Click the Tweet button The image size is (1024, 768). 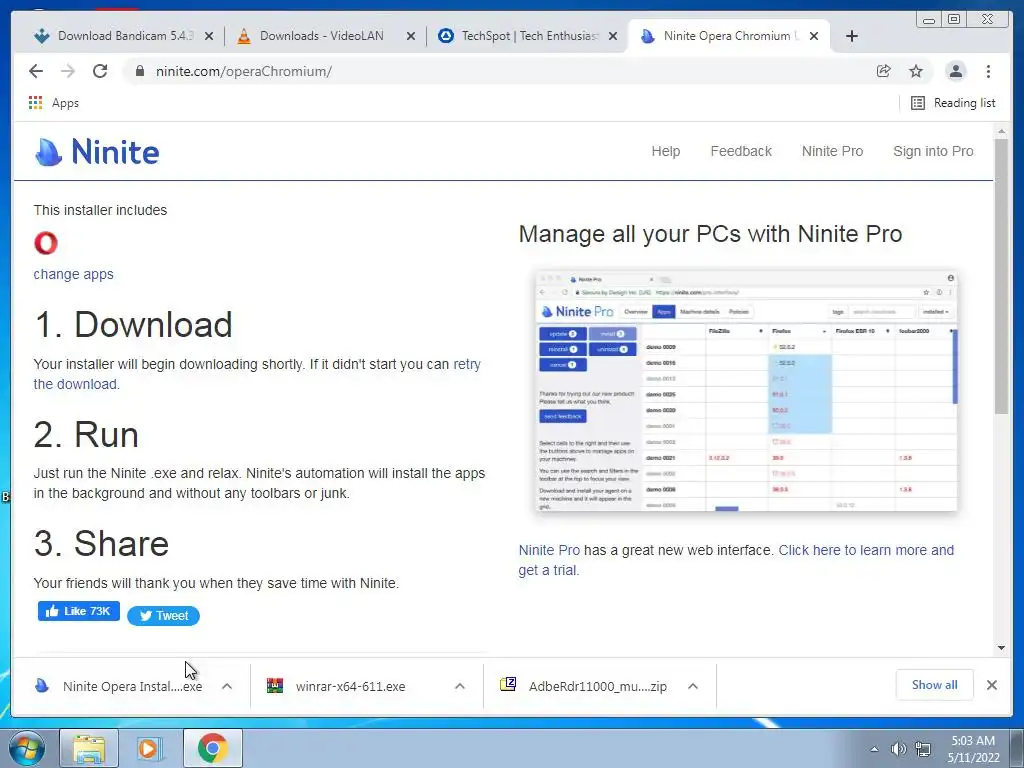point(163,616)
